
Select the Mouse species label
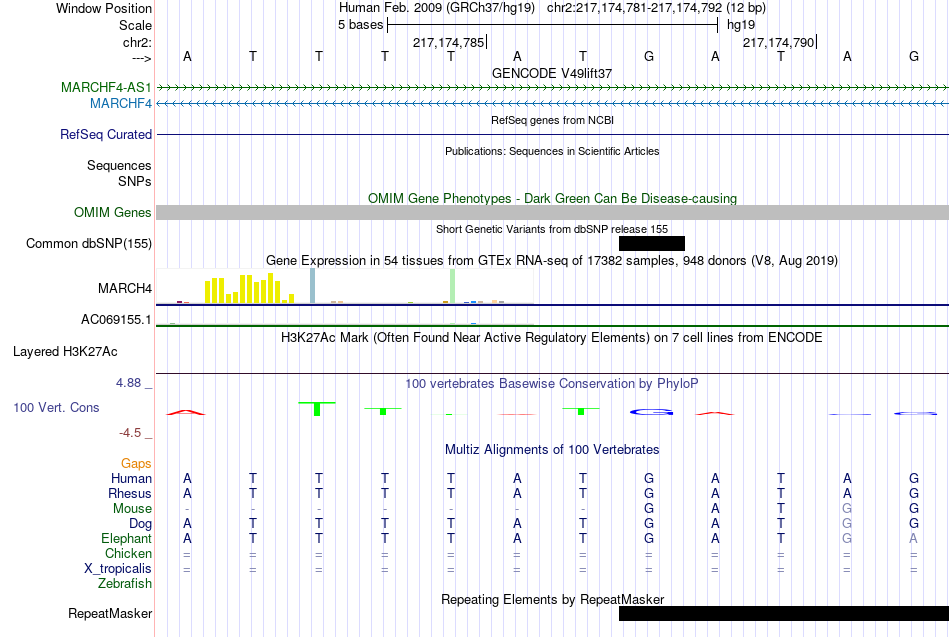tap(132, 509)
